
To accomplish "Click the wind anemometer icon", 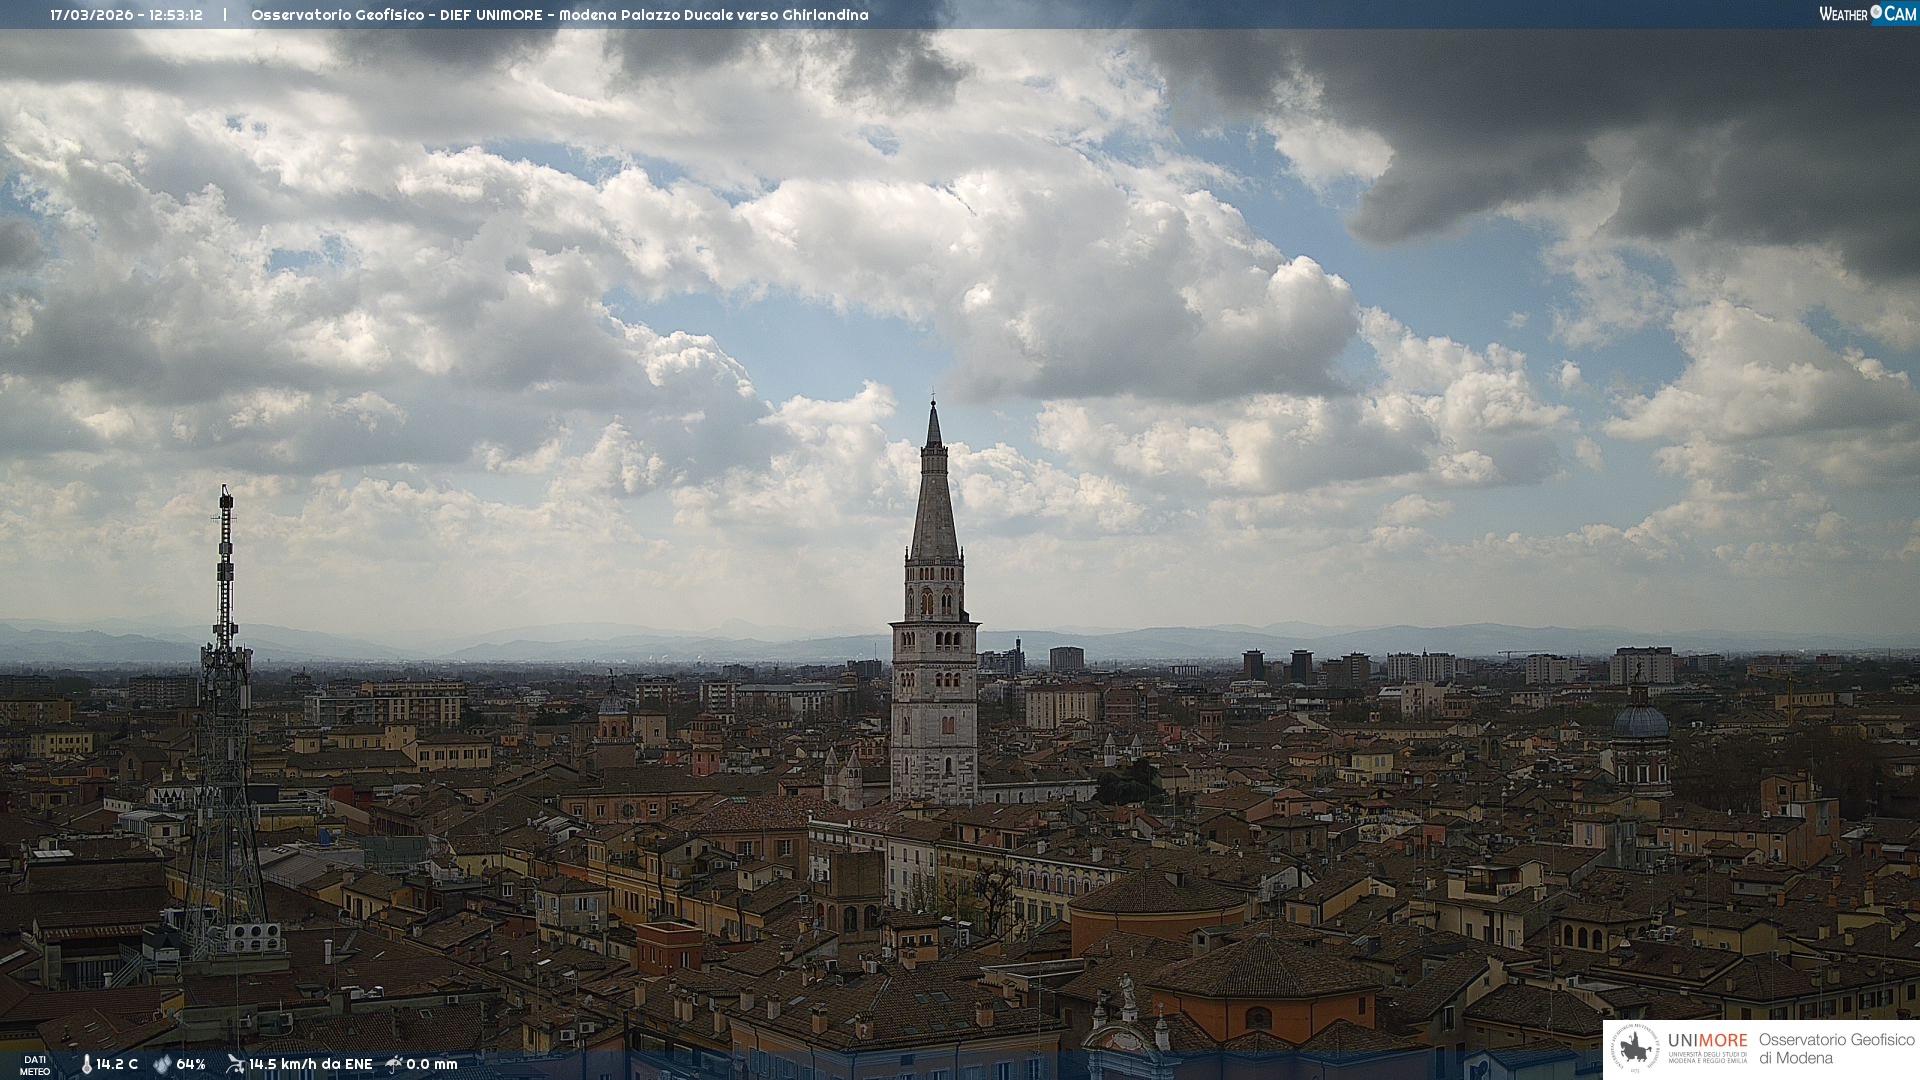I will 235,1064.
